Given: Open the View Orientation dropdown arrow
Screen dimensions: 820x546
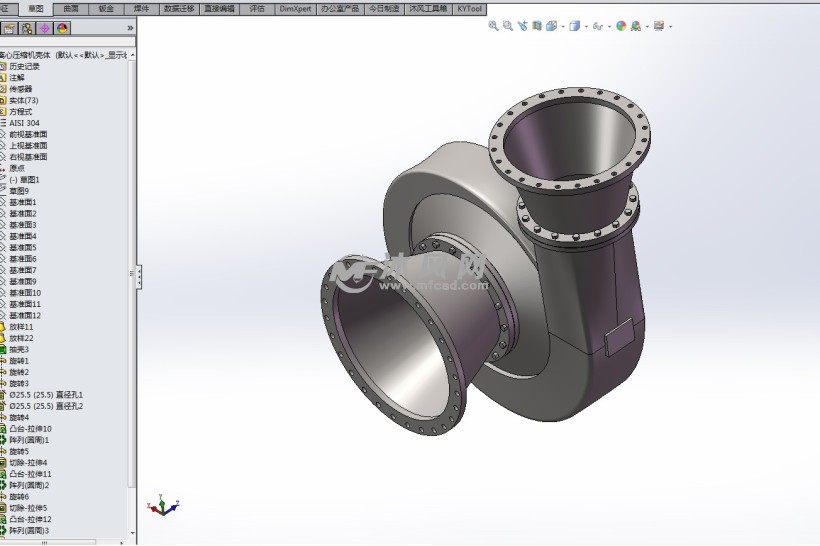Looking at the screenshot, I should point(563,27).
